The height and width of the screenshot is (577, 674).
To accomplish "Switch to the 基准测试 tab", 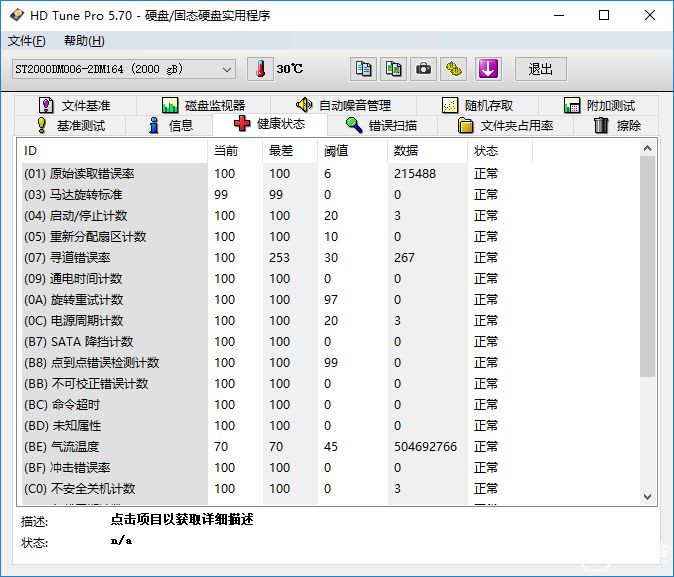I will pos(70,126).
